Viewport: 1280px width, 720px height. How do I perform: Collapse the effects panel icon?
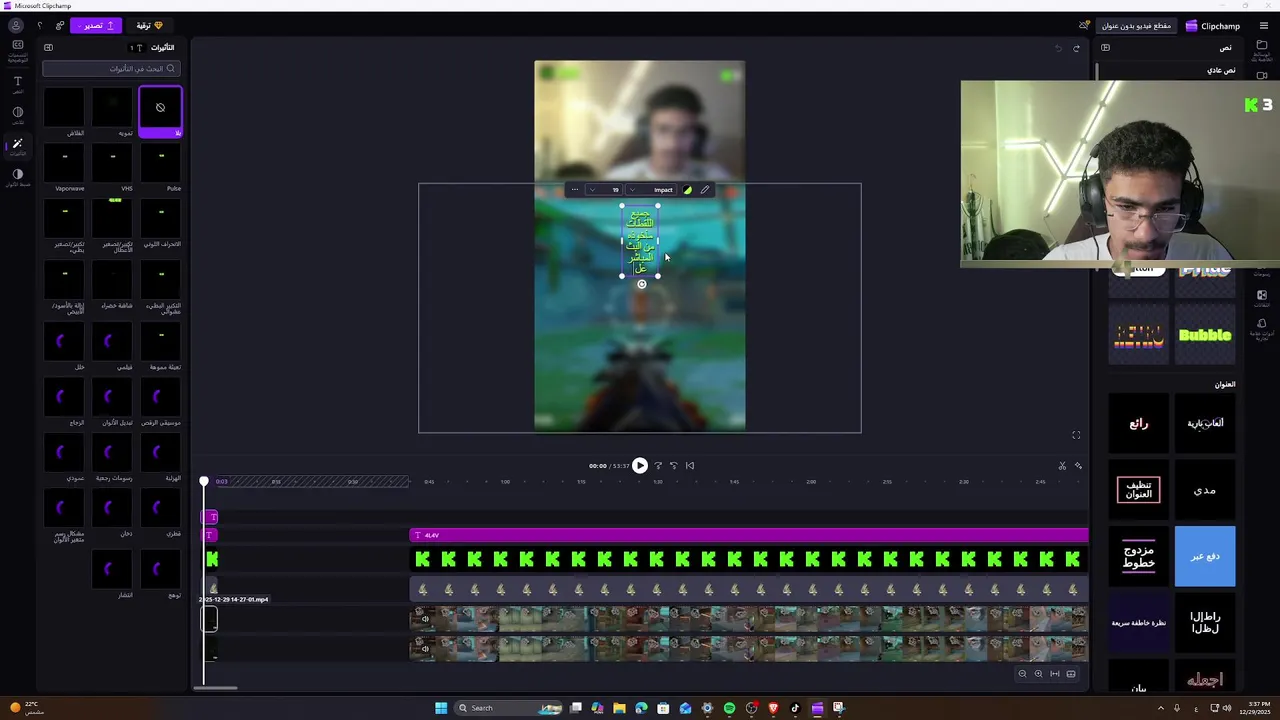coord(48,47)
